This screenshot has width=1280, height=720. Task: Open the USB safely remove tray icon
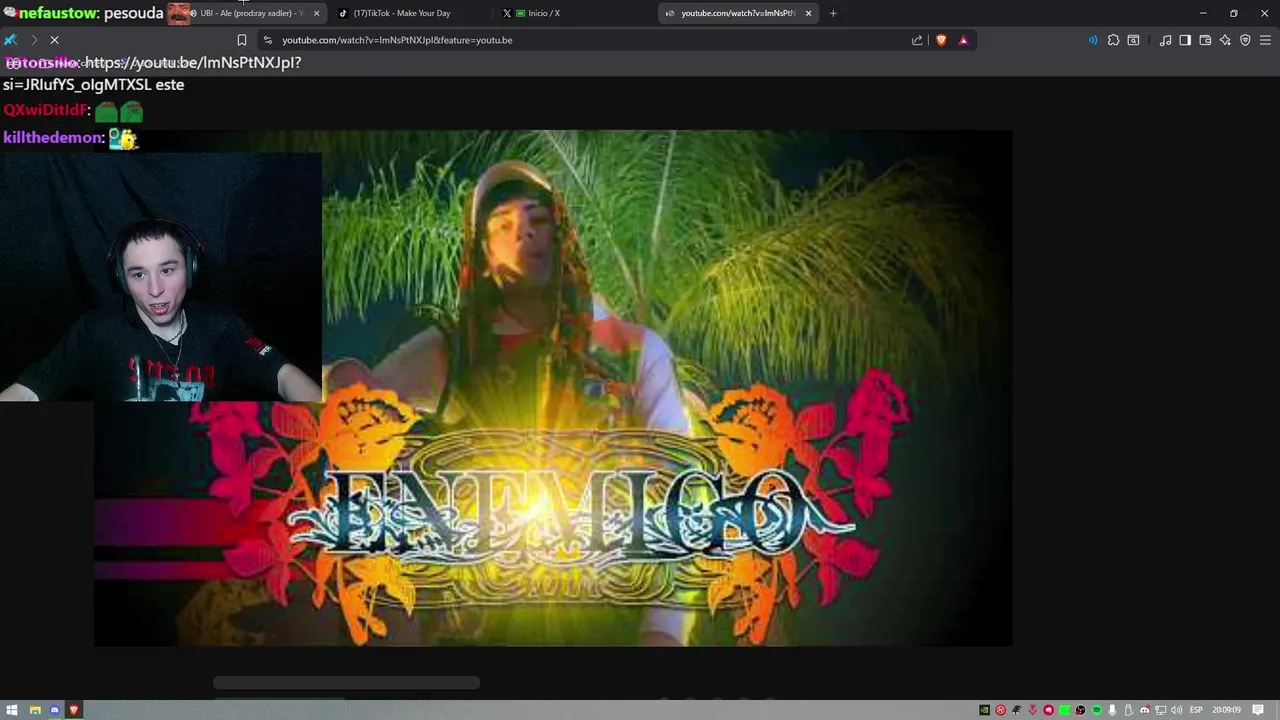click(1128, 710)
